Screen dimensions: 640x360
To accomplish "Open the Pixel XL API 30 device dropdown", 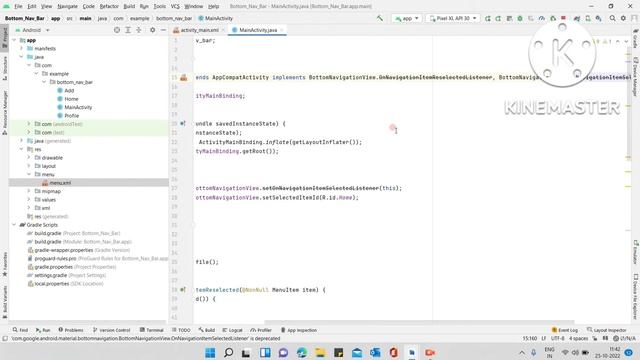I will [x=453, y=18].
